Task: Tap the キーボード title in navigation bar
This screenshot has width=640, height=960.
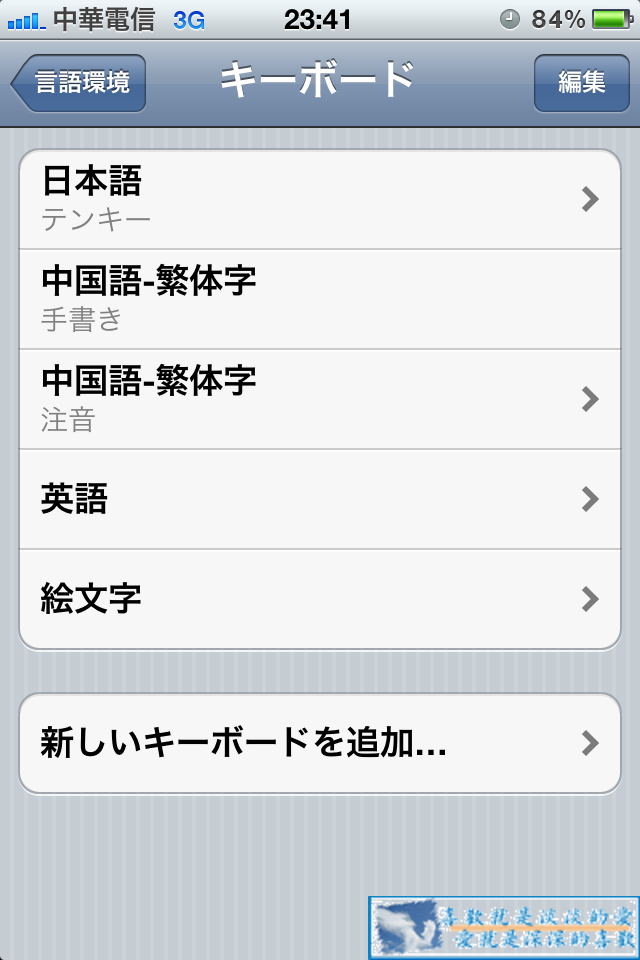Action: [x=317, y=80]
